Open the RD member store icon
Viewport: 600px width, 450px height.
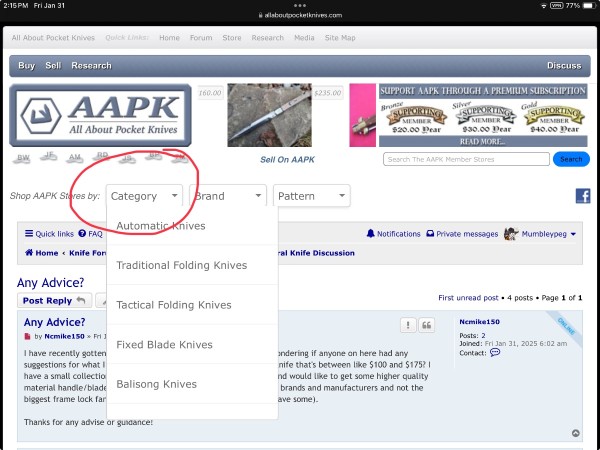coord(102,156)
